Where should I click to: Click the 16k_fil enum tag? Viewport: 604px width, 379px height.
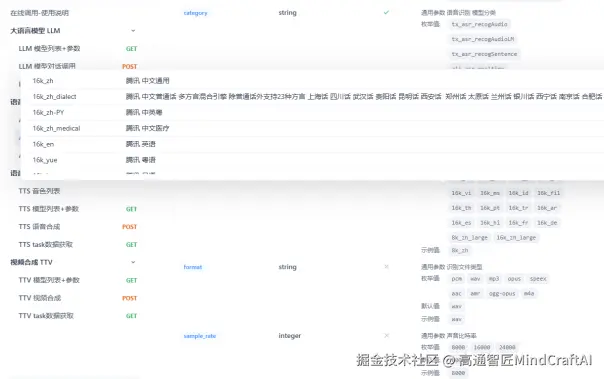(x=549, y=193)
